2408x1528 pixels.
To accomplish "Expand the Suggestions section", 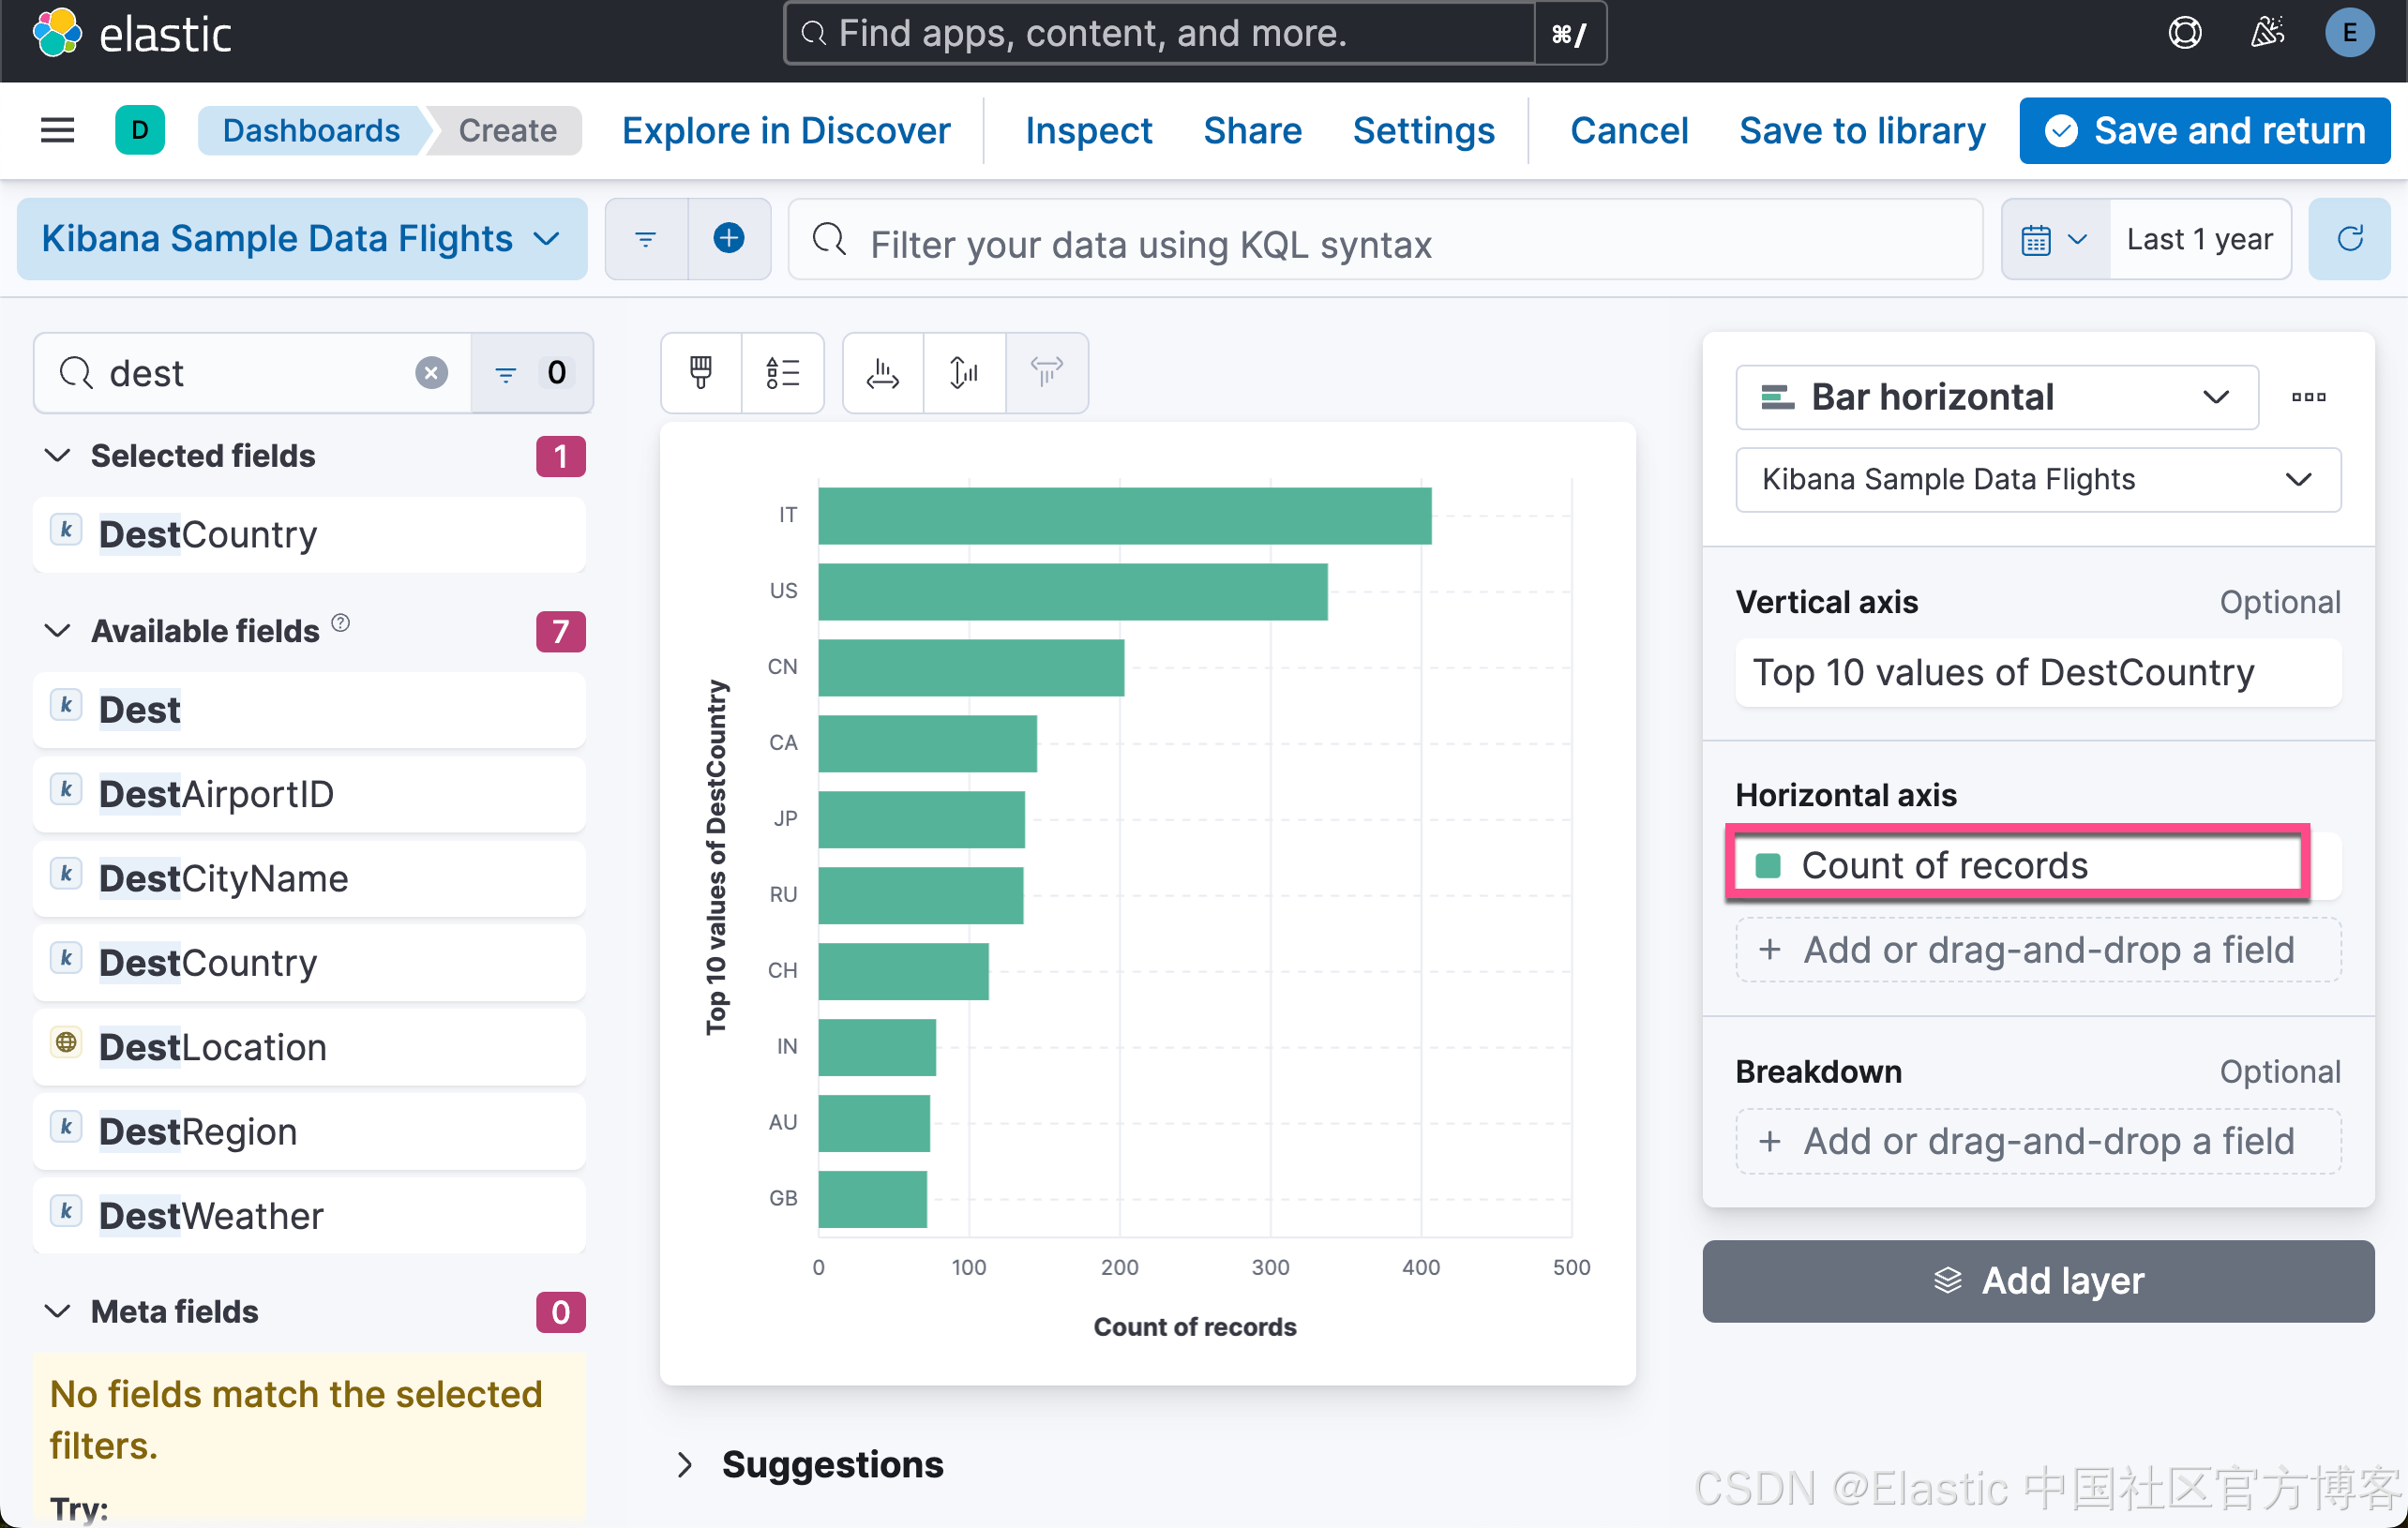I will click(x=685, y=1464).
